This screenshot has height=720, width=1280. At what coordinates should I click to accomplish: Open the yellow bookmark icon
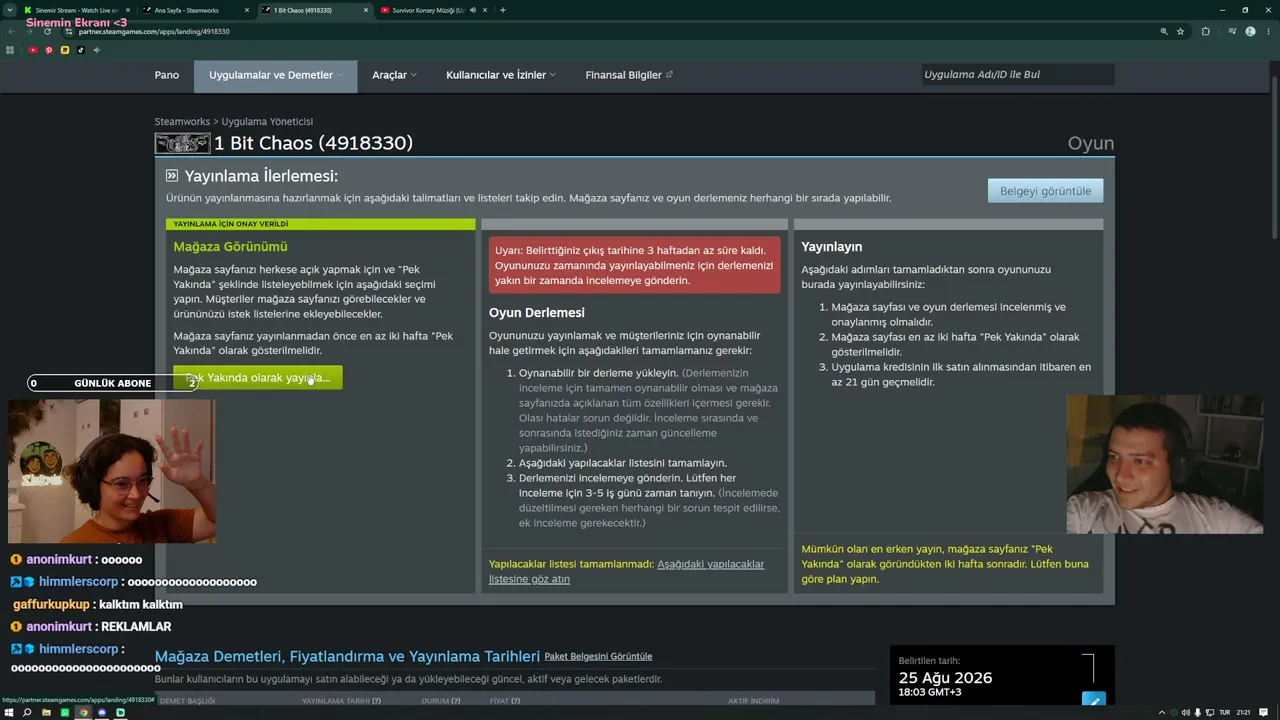pyautogui.click(x=65, y=50)
